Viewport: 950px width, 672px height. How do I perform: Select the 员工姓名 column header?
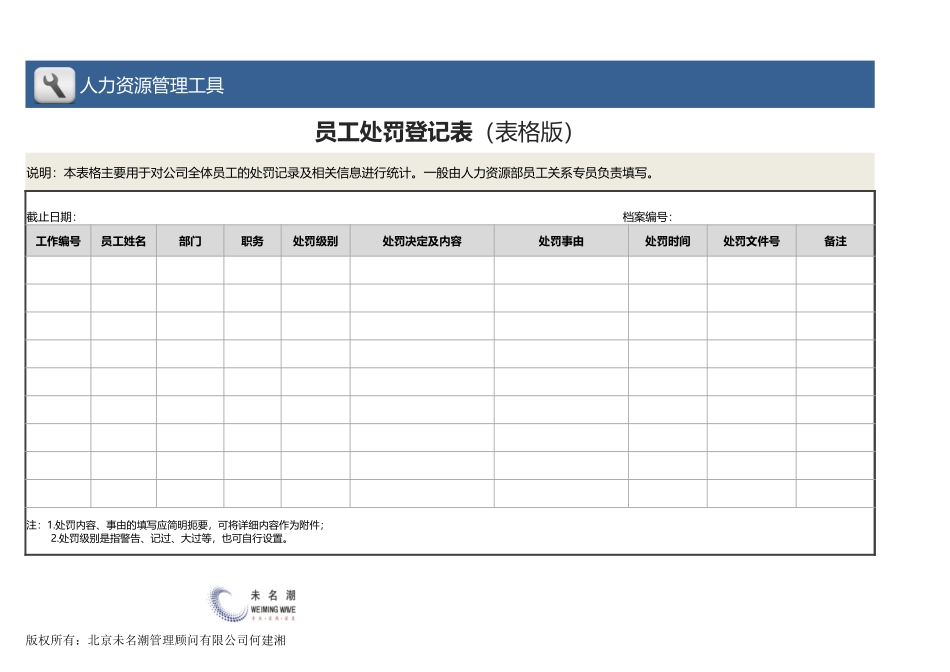coord(123,240)
